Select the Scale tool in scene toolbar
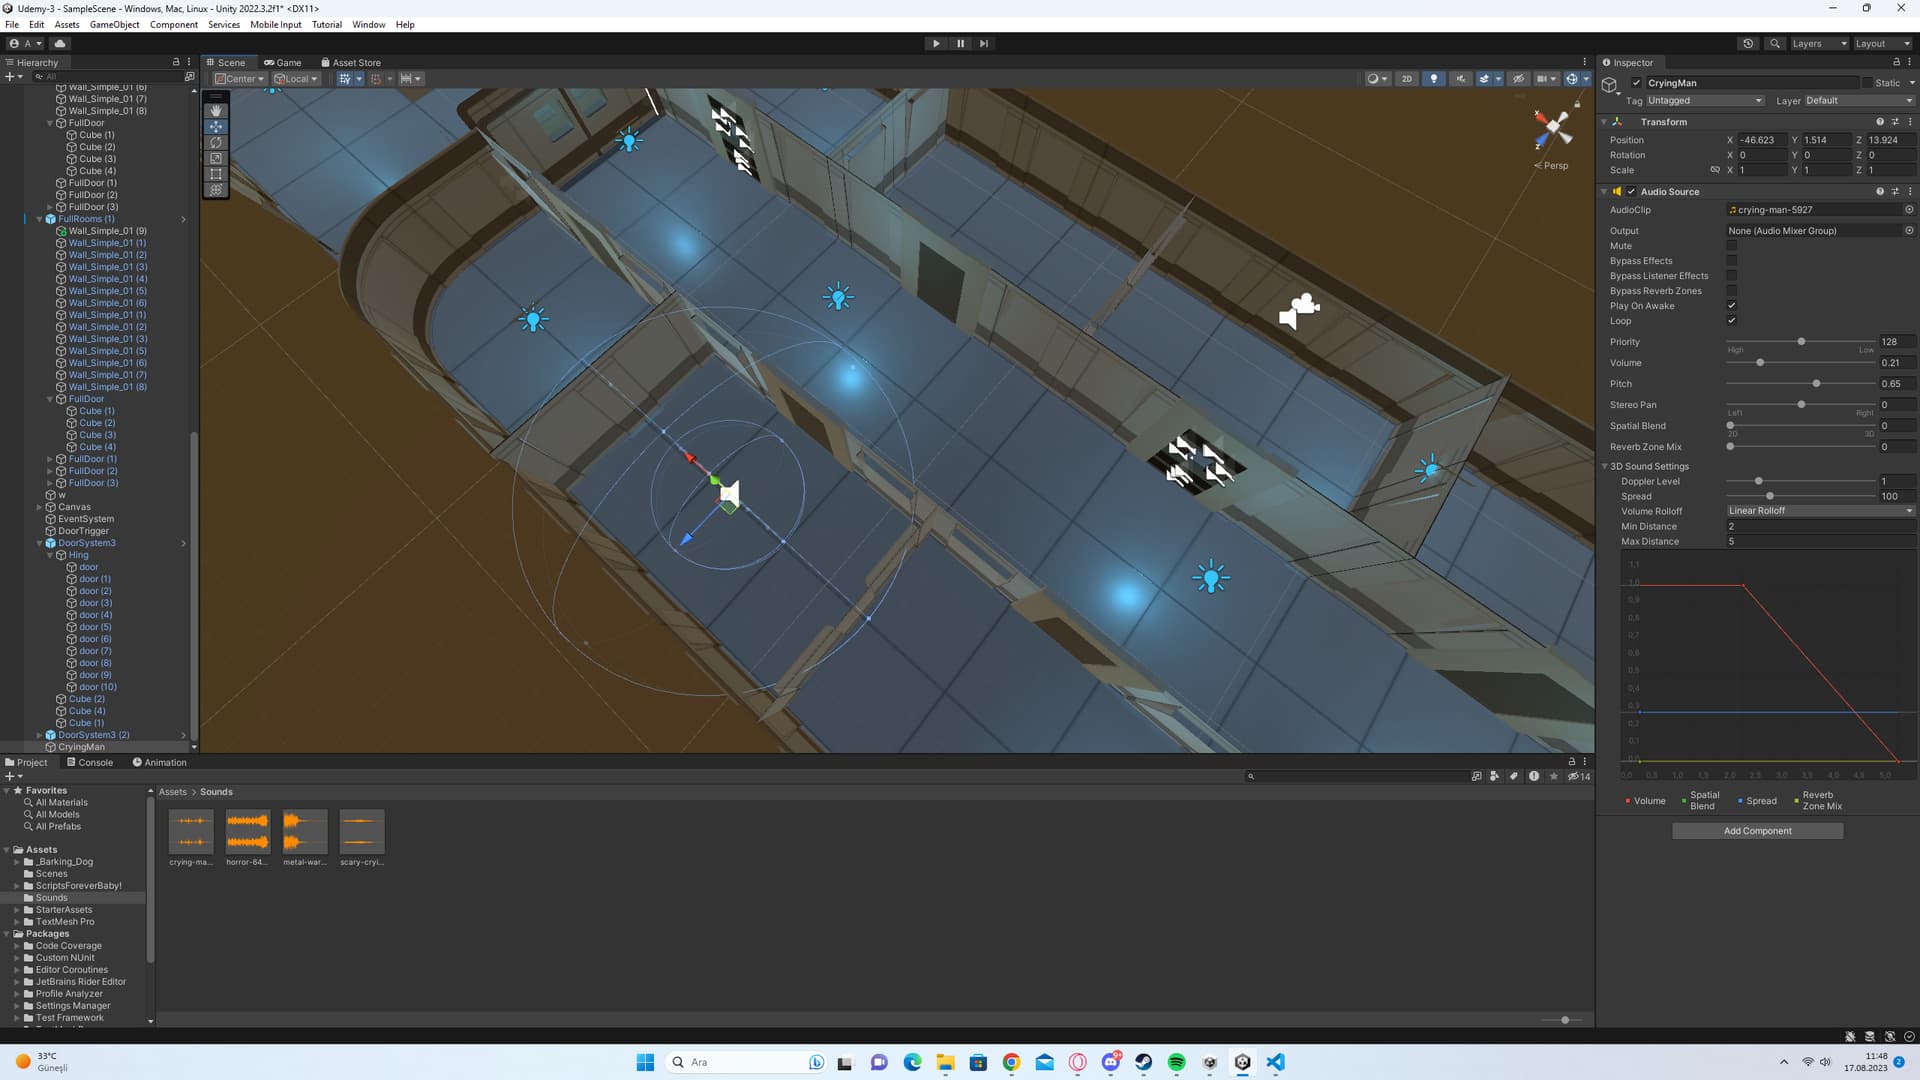 216,158
